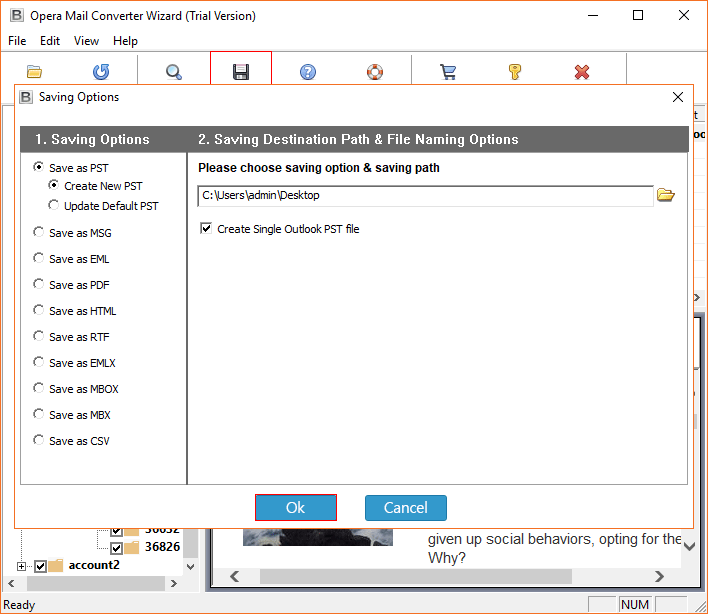Select Save as EMLX format

tap(39, 362)
